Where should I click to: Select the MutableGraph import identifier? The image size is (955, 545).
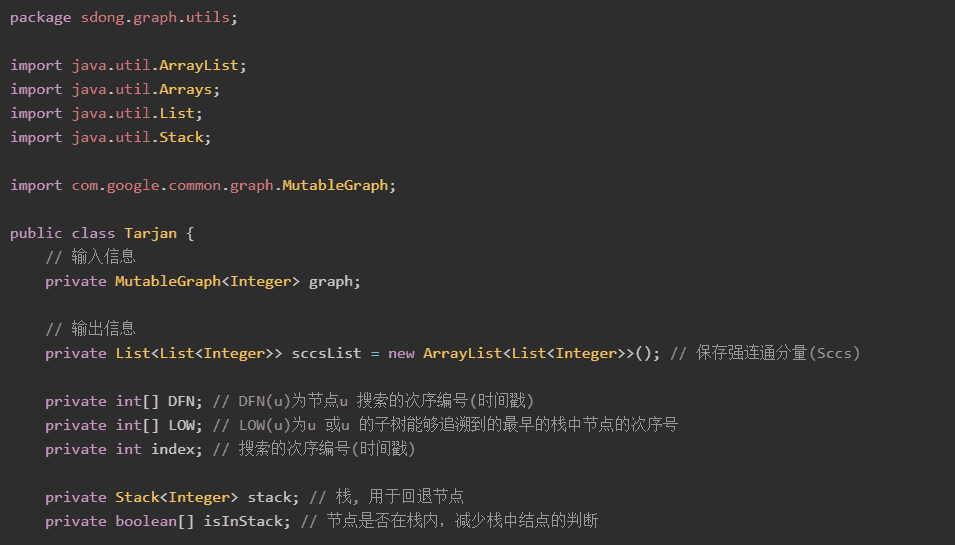(335, 185)
